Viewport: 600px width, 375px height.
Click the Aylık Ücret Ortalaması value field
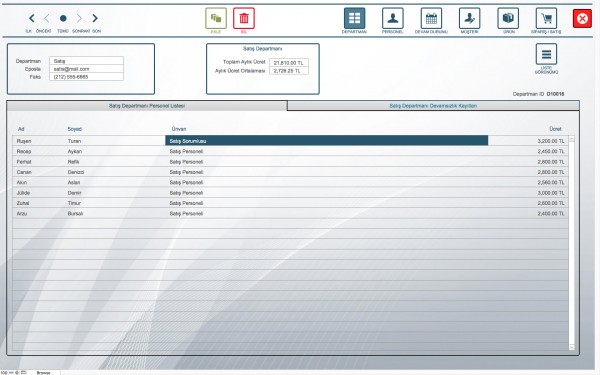tap(289, 71)
